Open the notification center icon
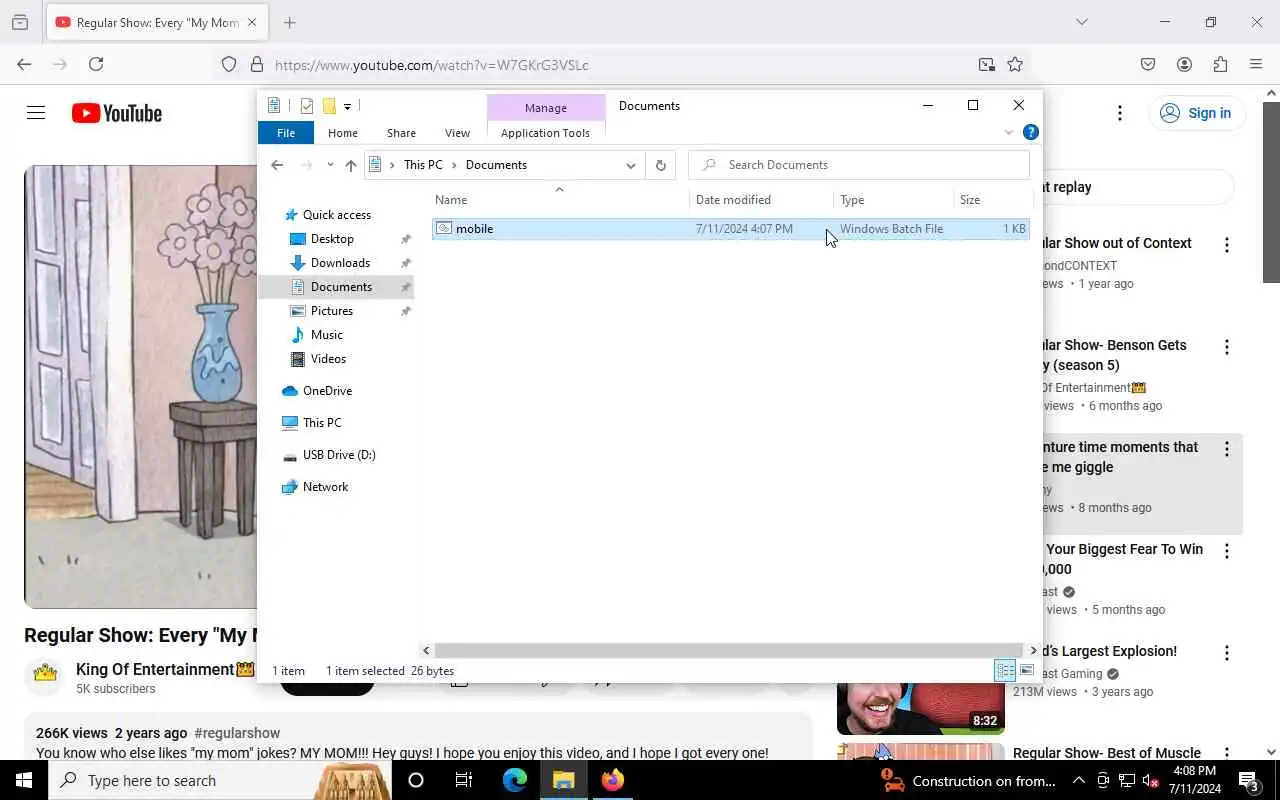The width and height of the screenshot is (1280, 800). 1248,780
